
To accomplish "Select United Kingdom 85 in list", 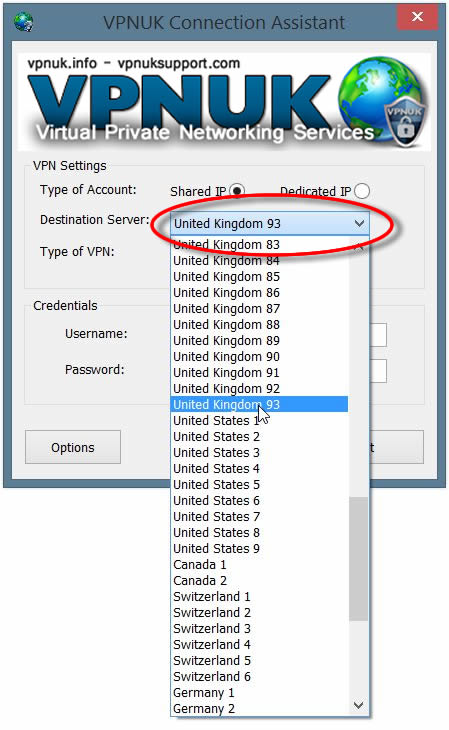I will coord(259,277).
